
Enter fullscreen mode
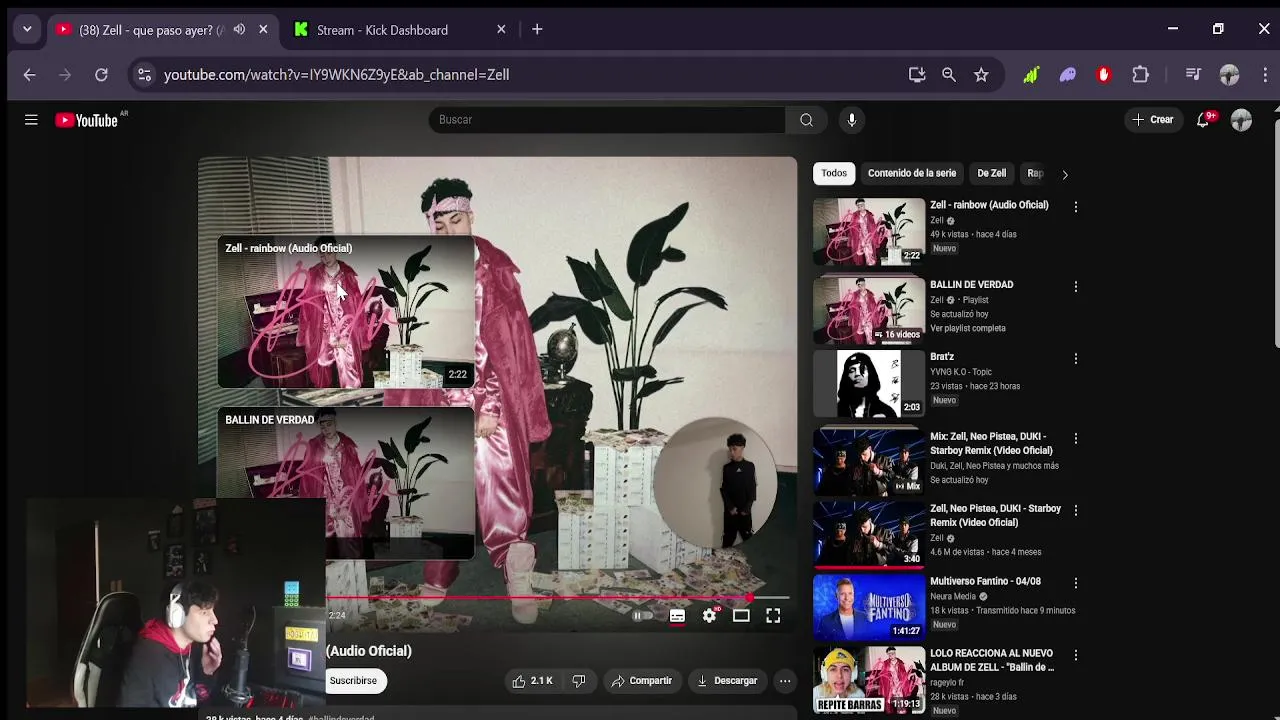tap(773, 616)
